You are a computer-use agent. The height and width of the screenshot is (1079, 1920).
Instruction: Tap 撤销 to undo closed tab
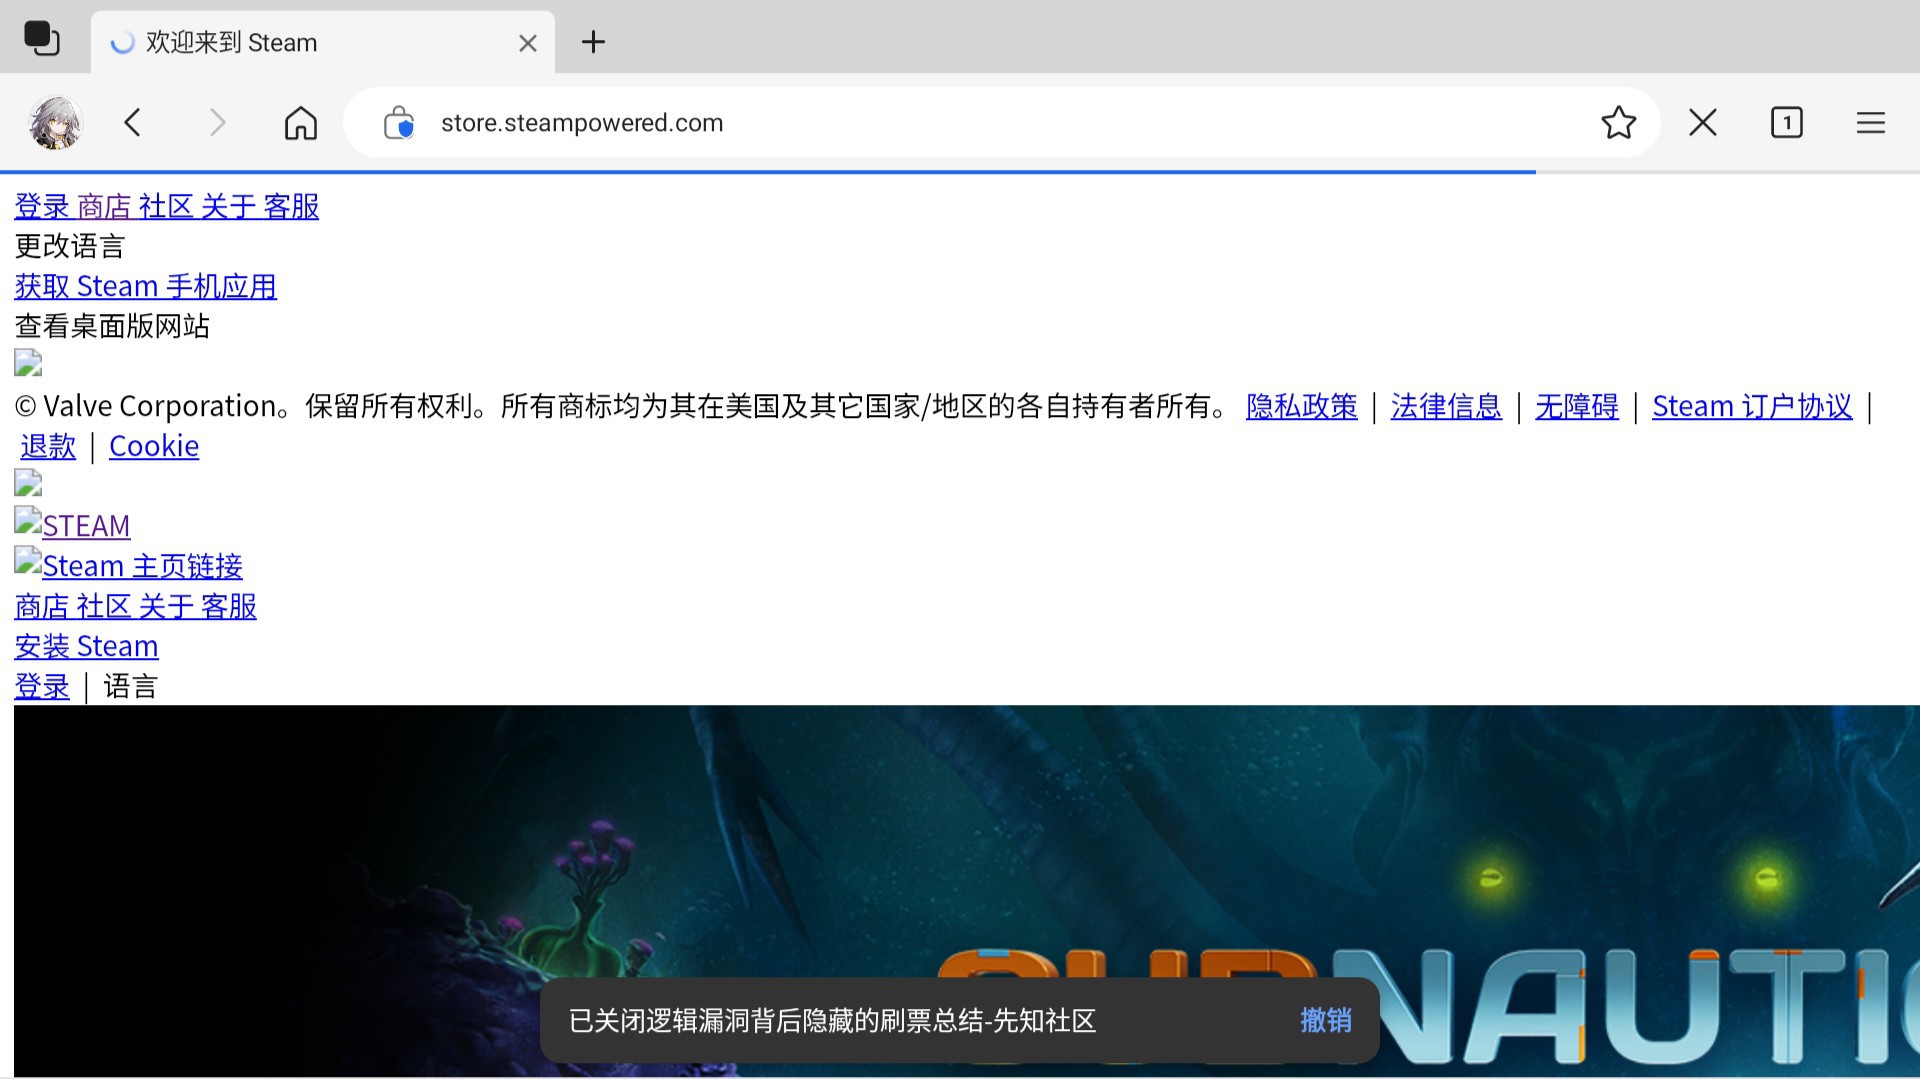click(1326, 1020)
